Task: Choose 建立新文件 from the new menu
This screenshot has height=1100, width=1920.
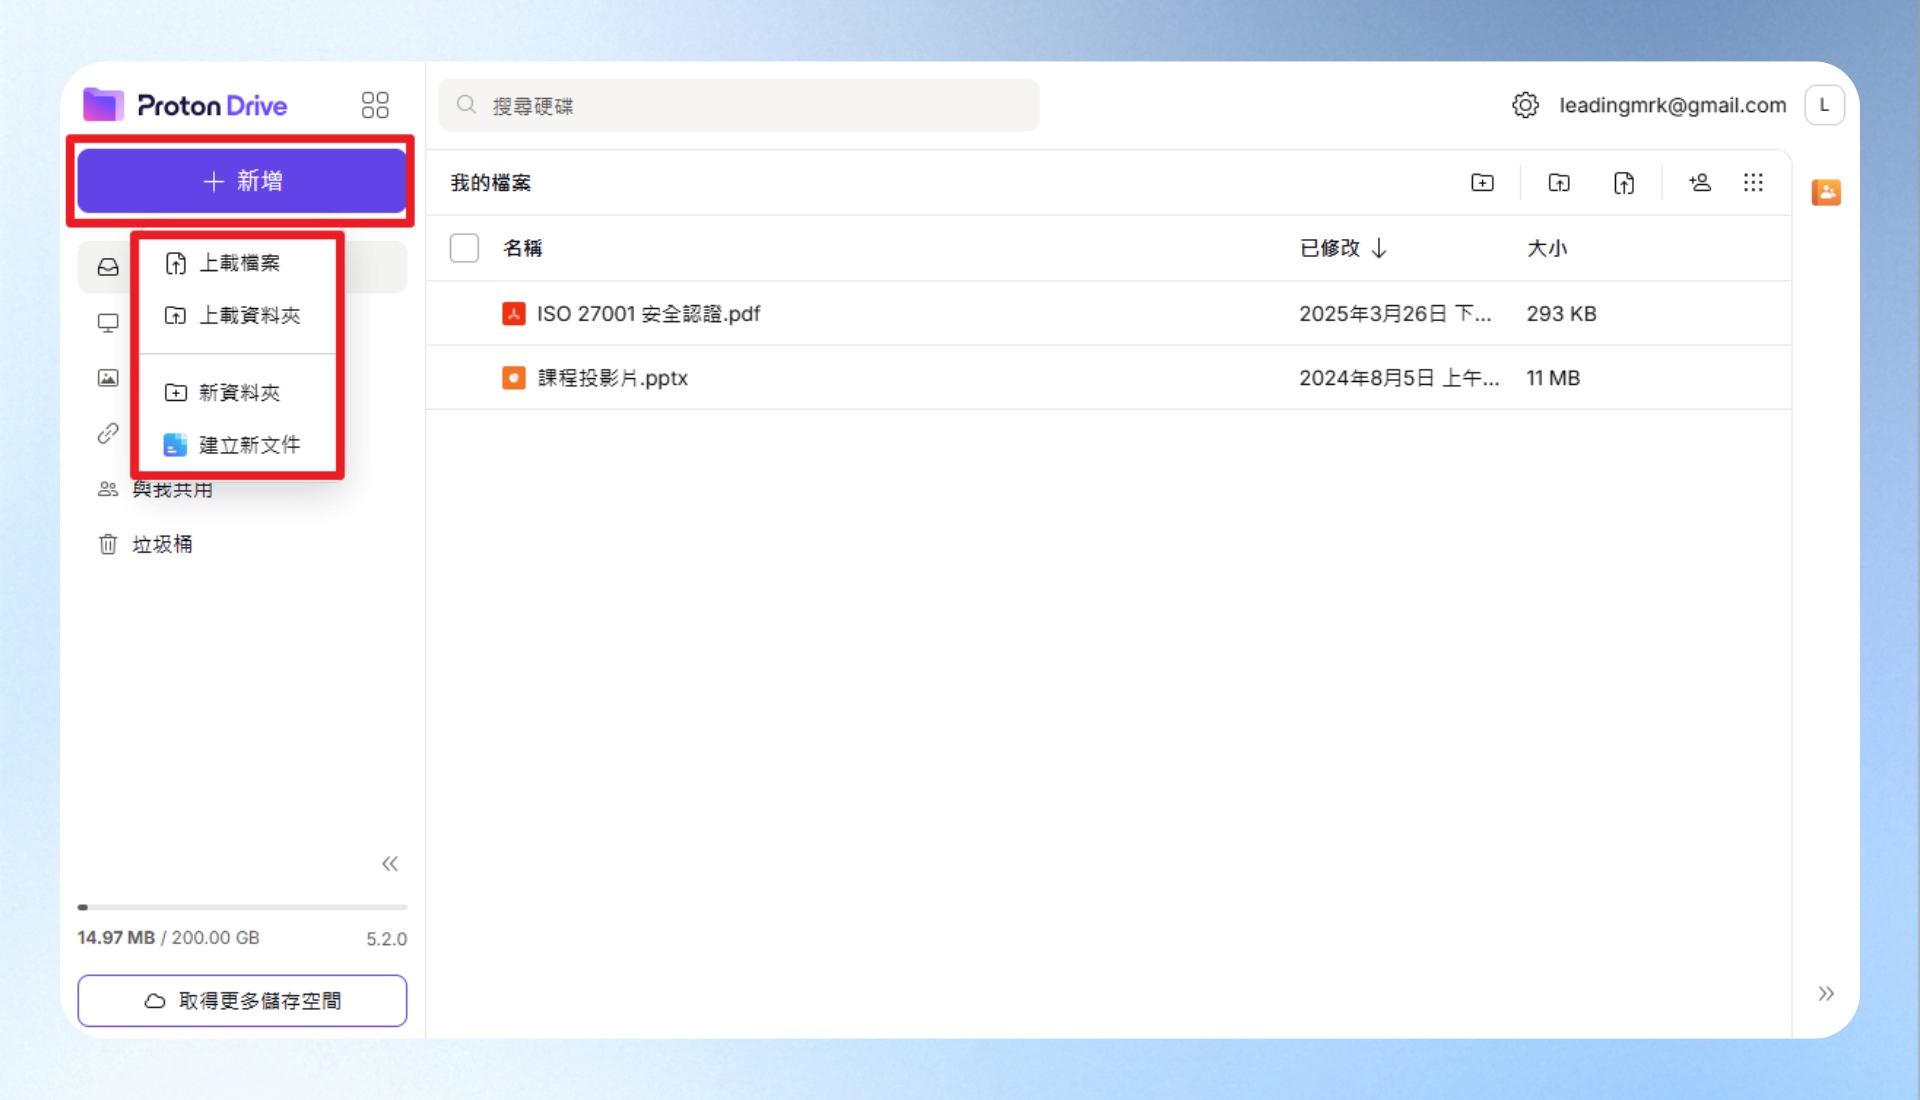Action: tap(238, 445)
